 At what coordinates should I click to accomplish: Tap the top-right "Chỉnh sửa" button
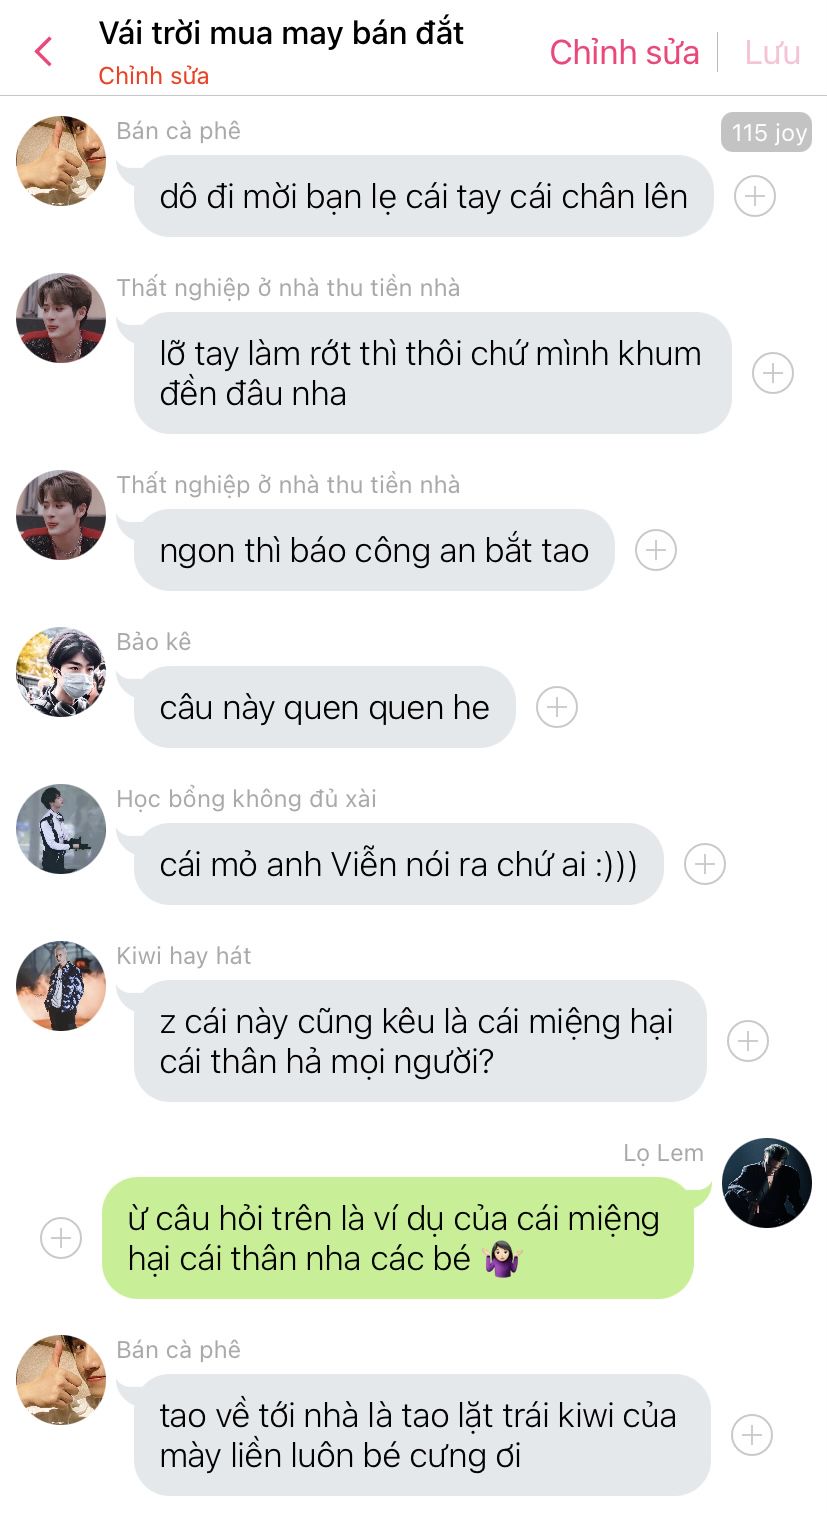click(624, 52)
